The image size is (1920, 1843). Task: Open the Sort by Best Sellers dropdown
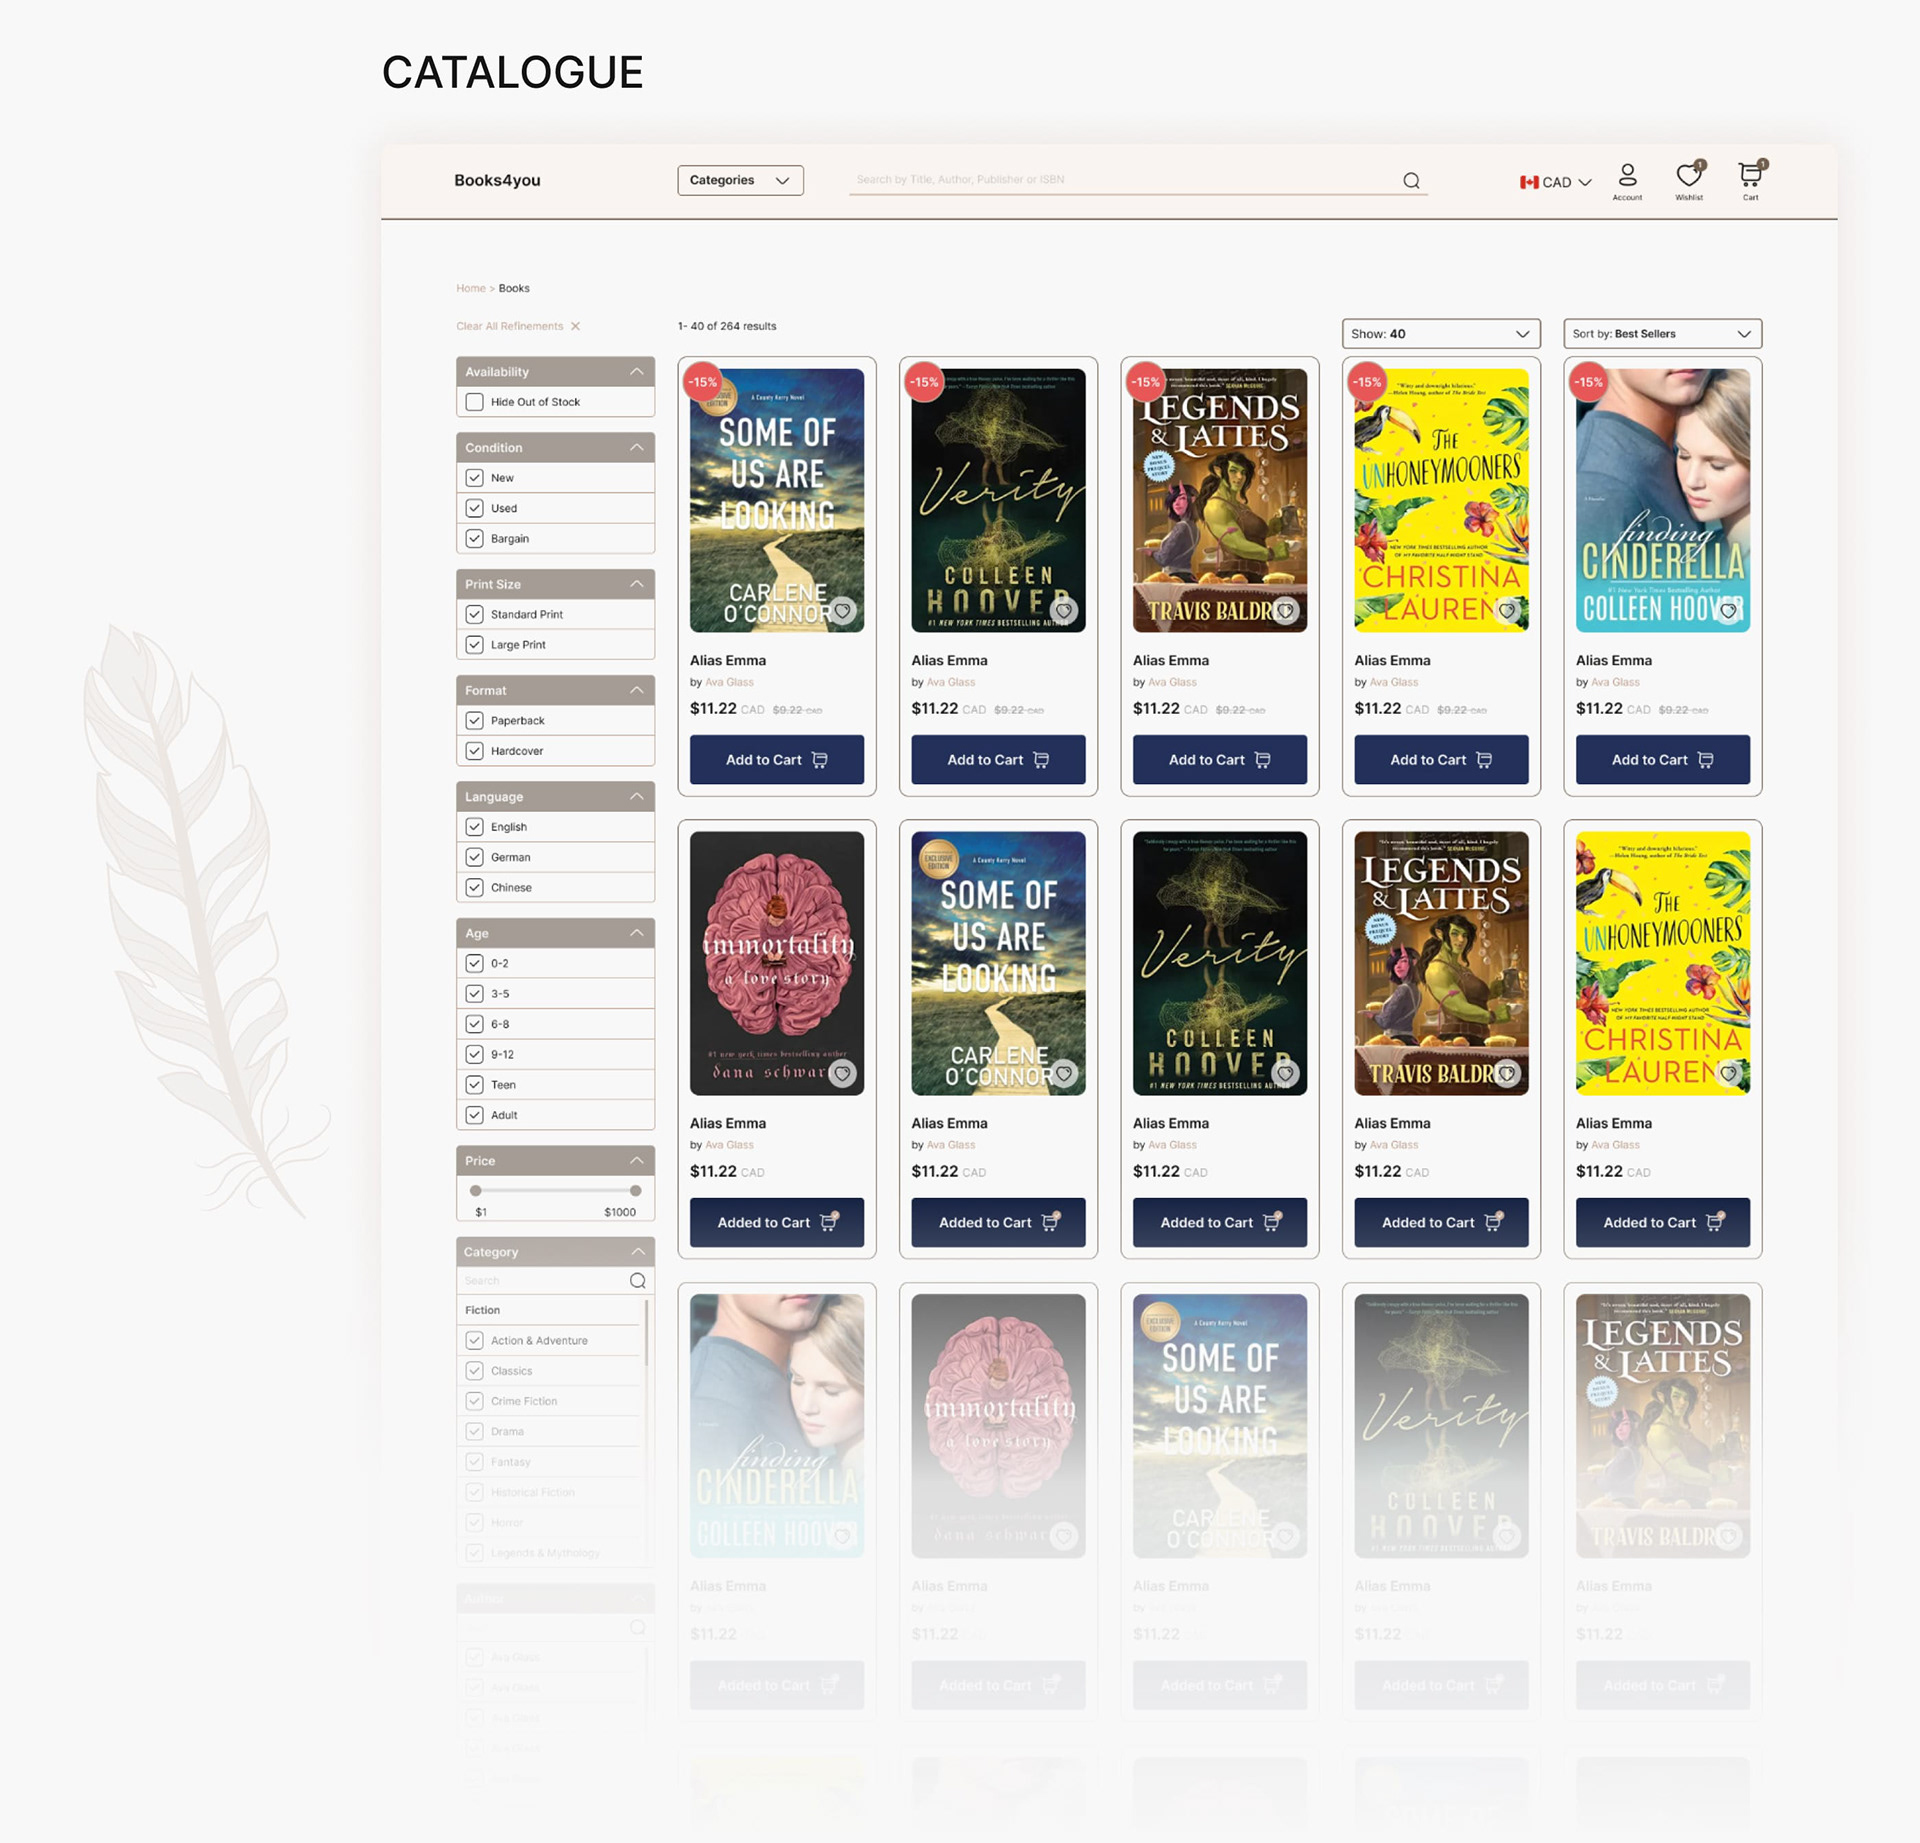[x=1662, y=334]
